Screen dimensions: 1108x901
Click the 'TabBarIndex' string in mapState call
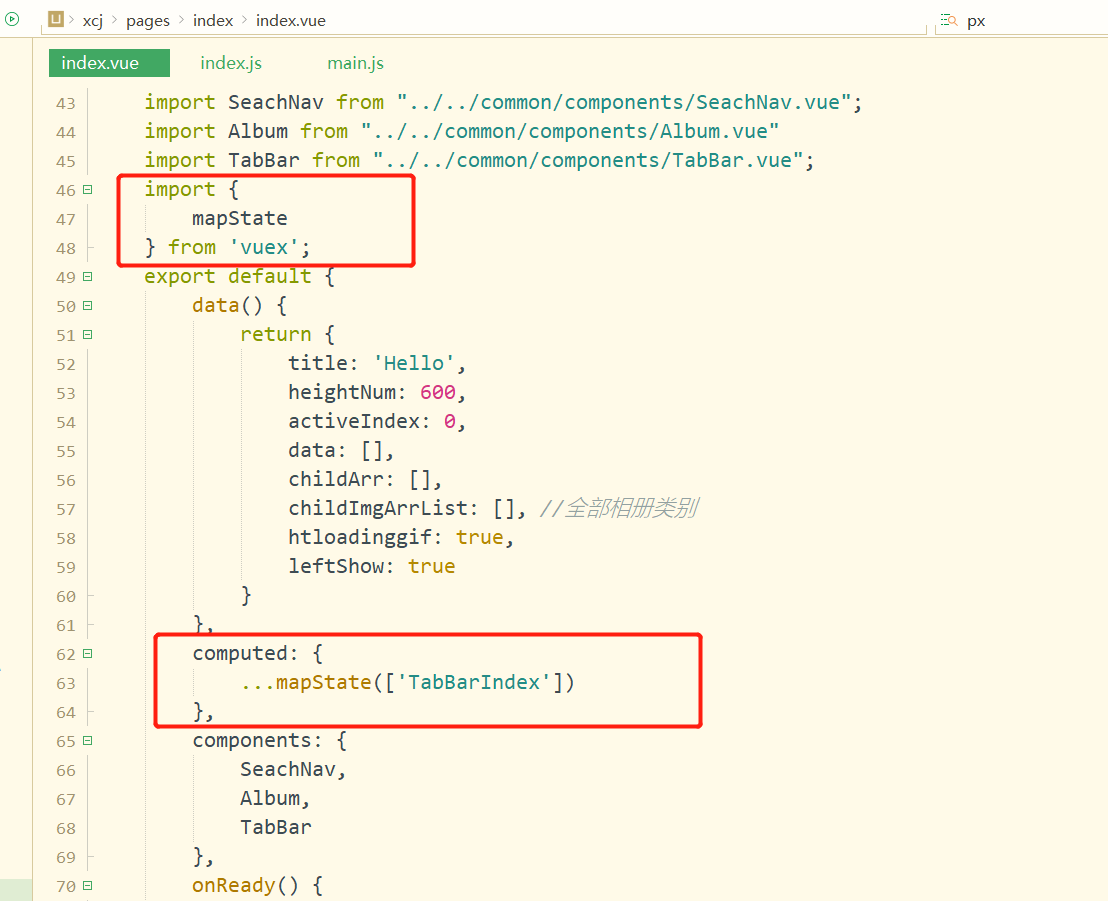[473, 682]
